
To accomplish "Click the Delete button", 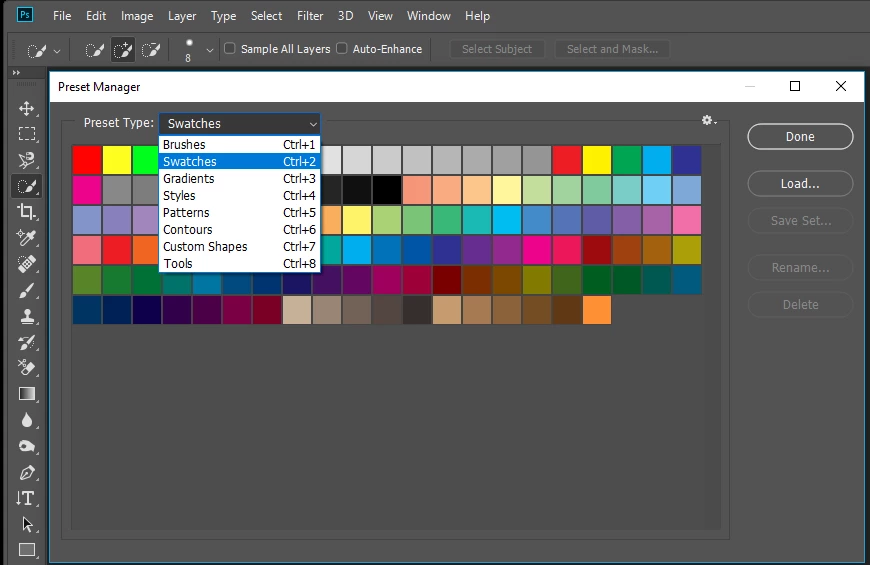I will [800, 305].
